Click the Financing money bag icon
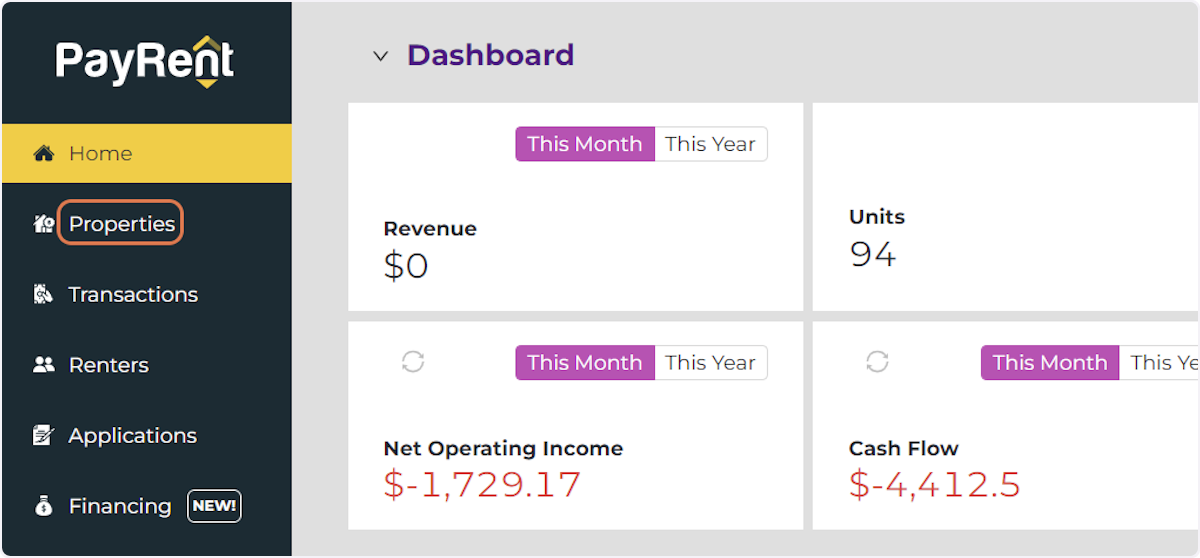The height and width of the screenshot is (558, 1200). (x=43, y=507)
